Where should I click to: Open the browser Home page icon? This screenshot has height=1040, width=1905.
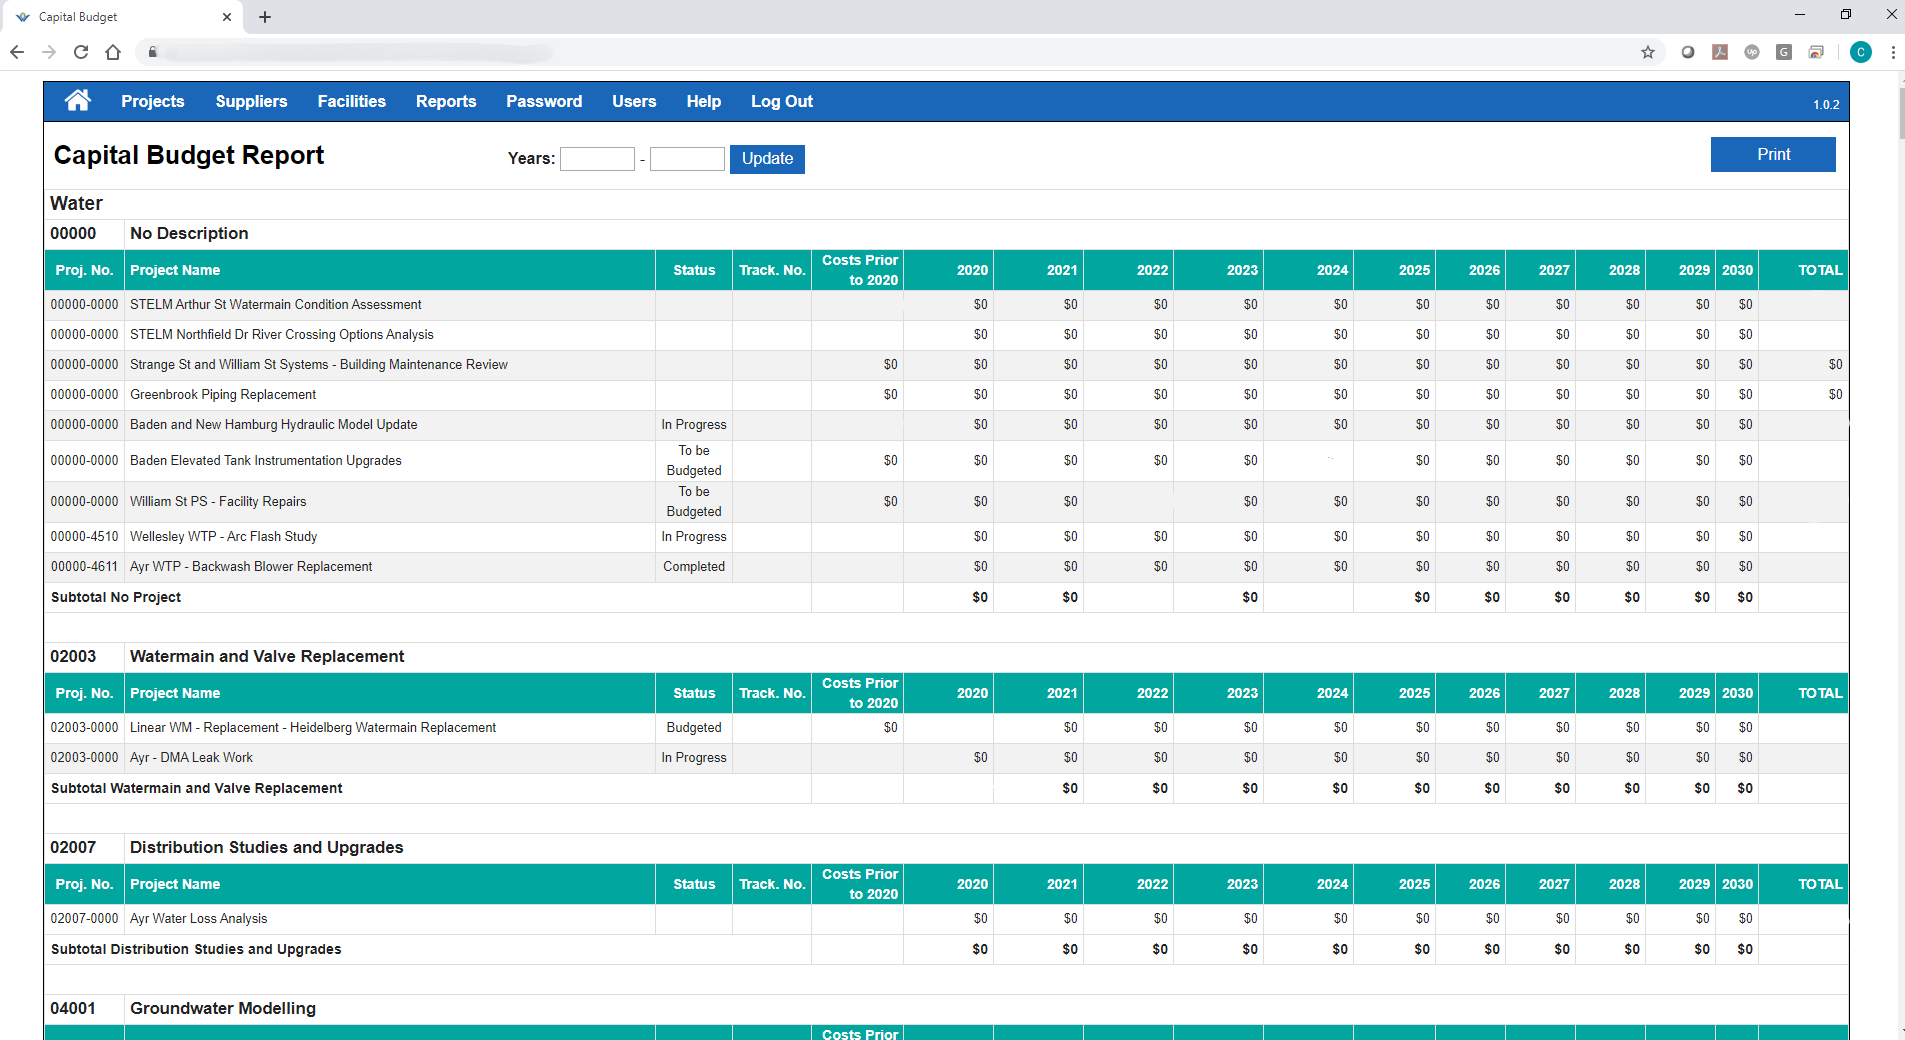[113, 52]
